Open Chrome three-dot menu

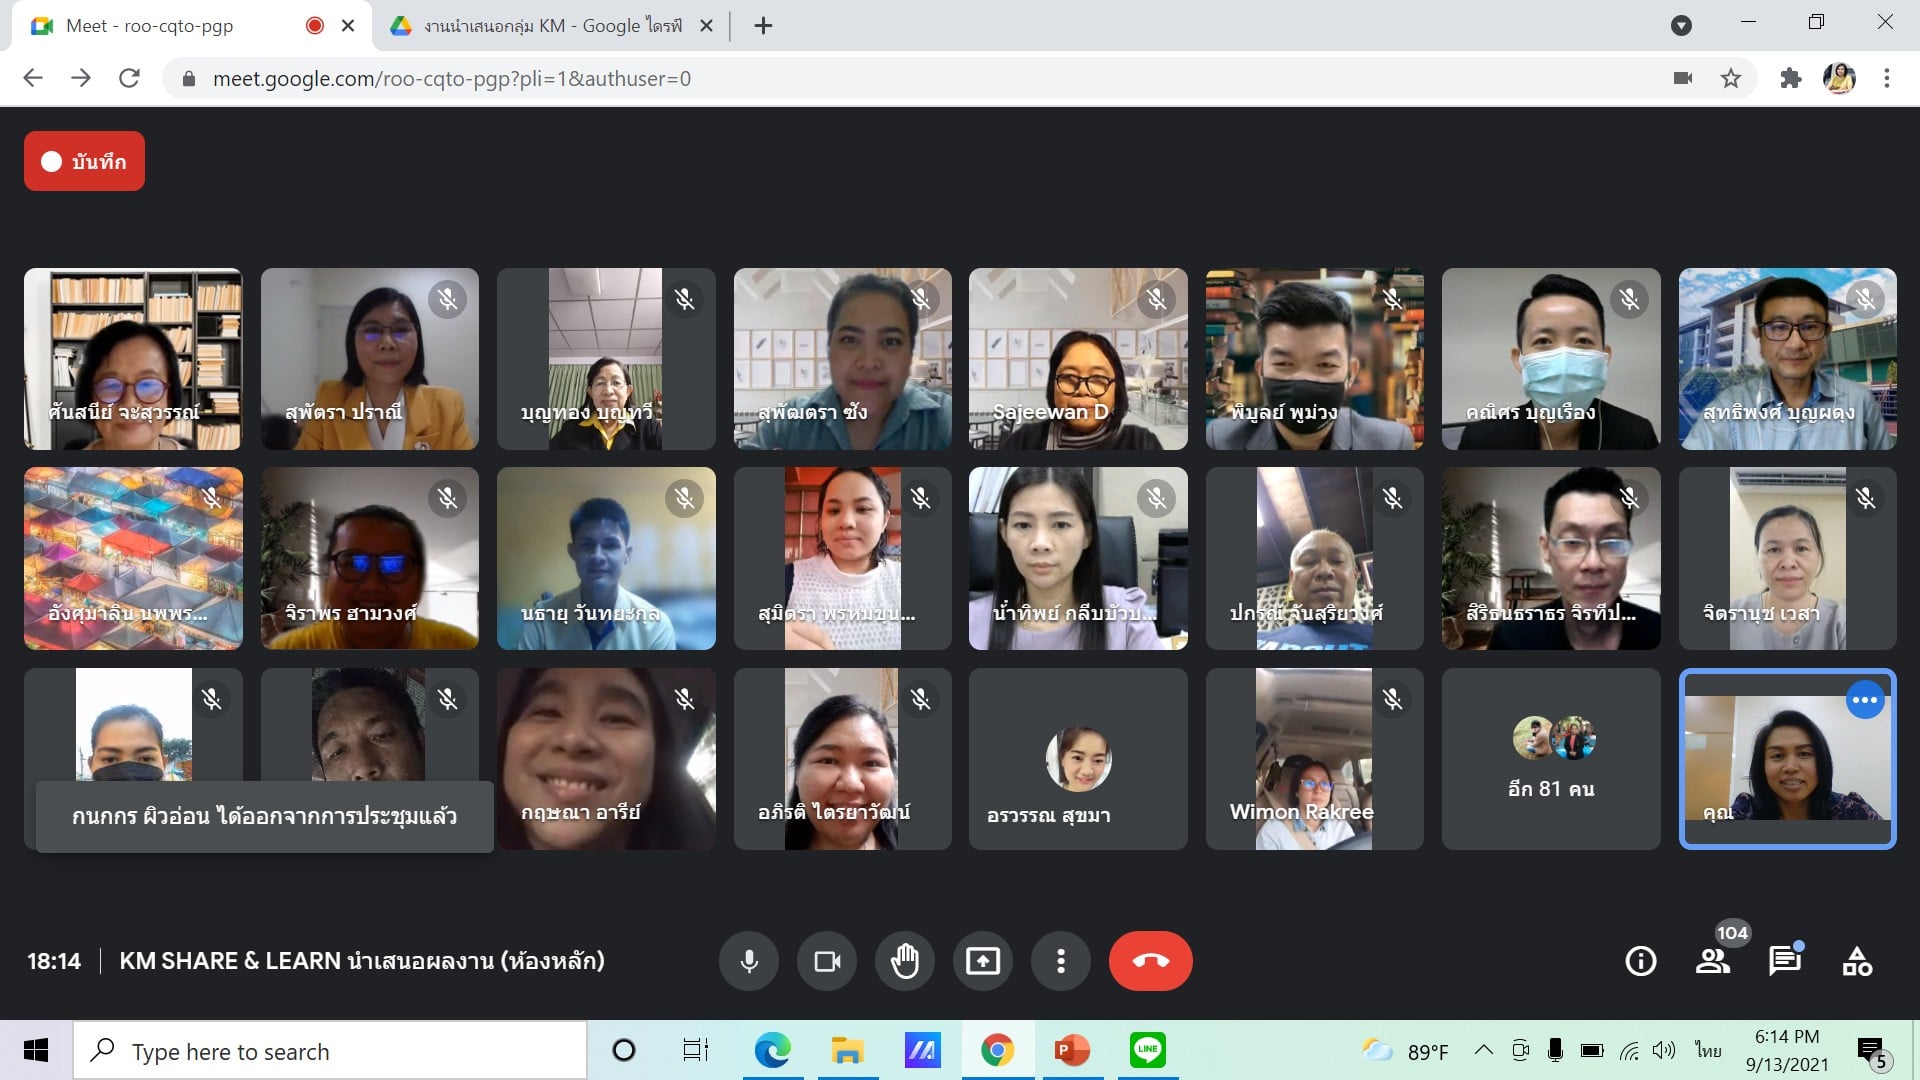[1887, 78]
